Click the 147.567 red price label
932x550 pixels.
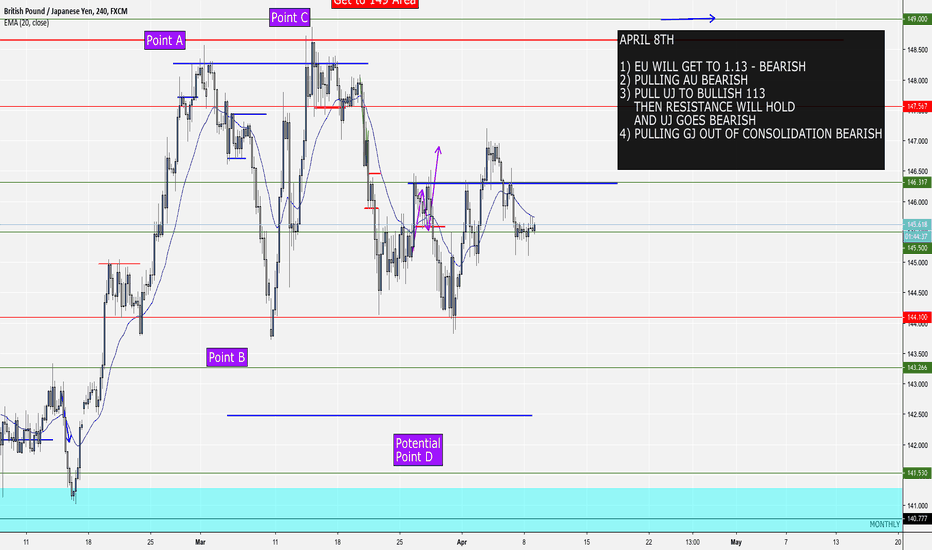pos(917,106)
